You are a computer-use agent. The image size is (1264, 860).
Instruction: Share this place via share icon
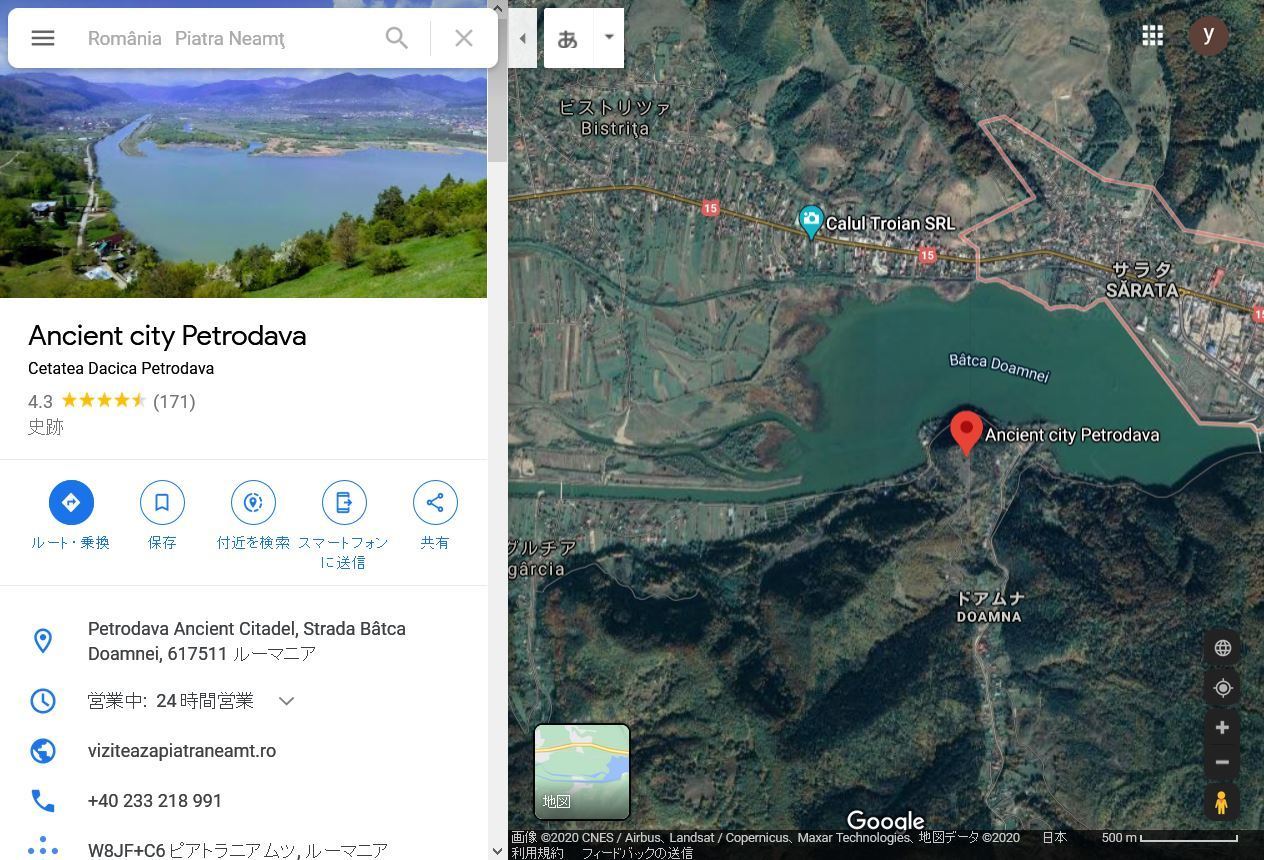click(435, 502)
